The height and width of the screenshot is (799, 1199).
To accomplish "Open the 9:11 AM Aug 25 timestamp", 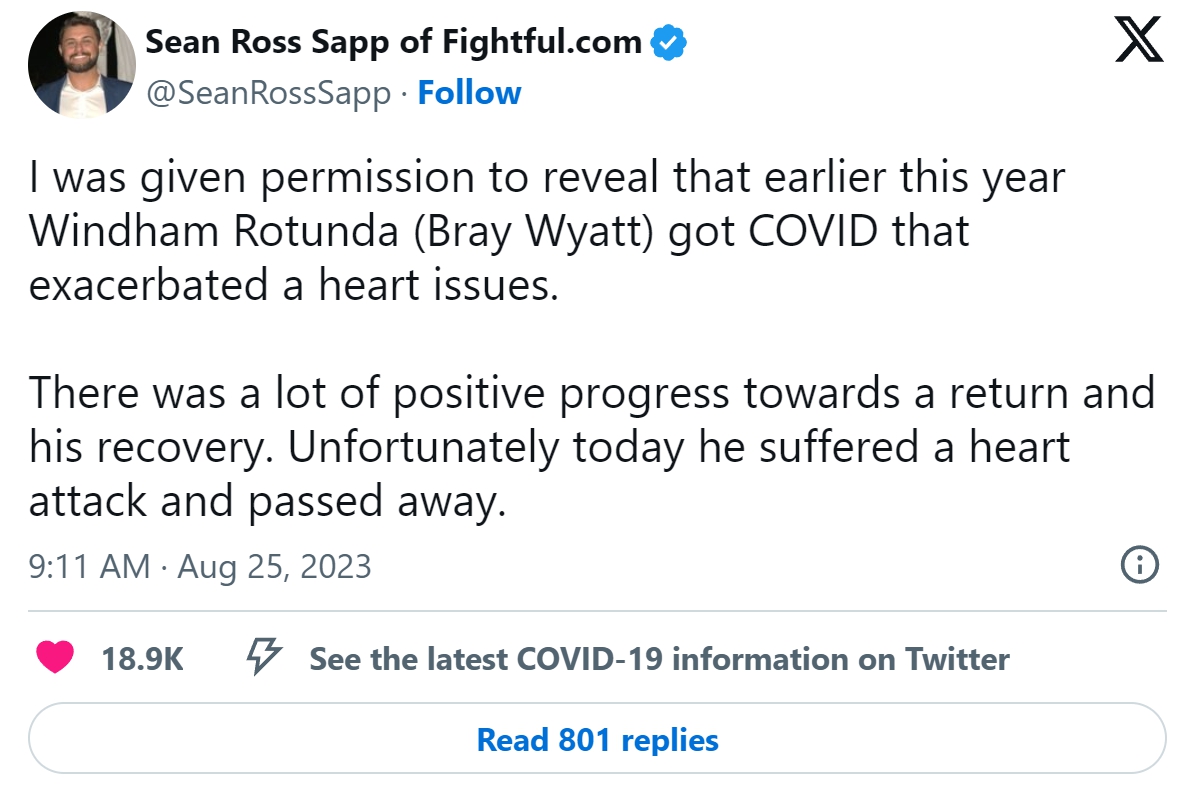I will (x=200, y=567).
